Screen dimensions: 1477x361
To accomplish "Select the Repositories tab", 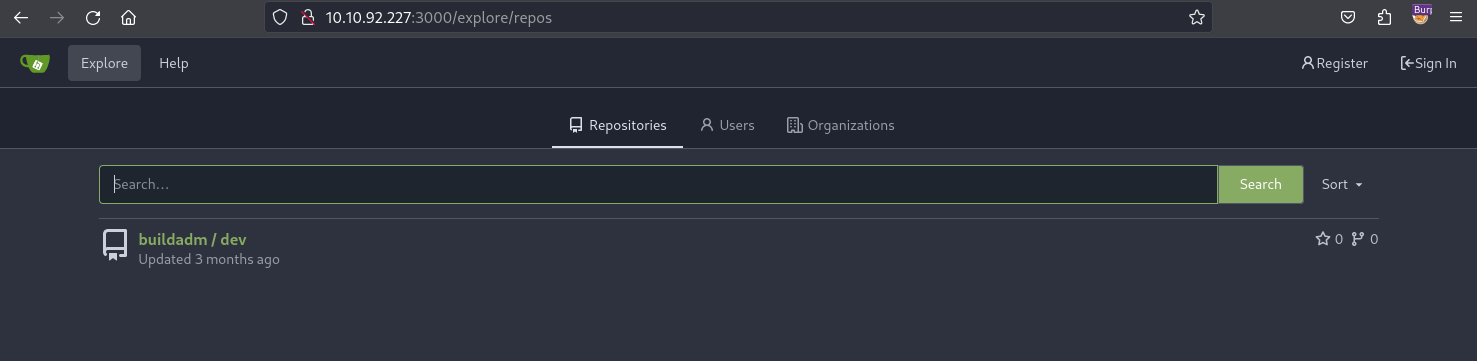I will click(x=617, y=125).
